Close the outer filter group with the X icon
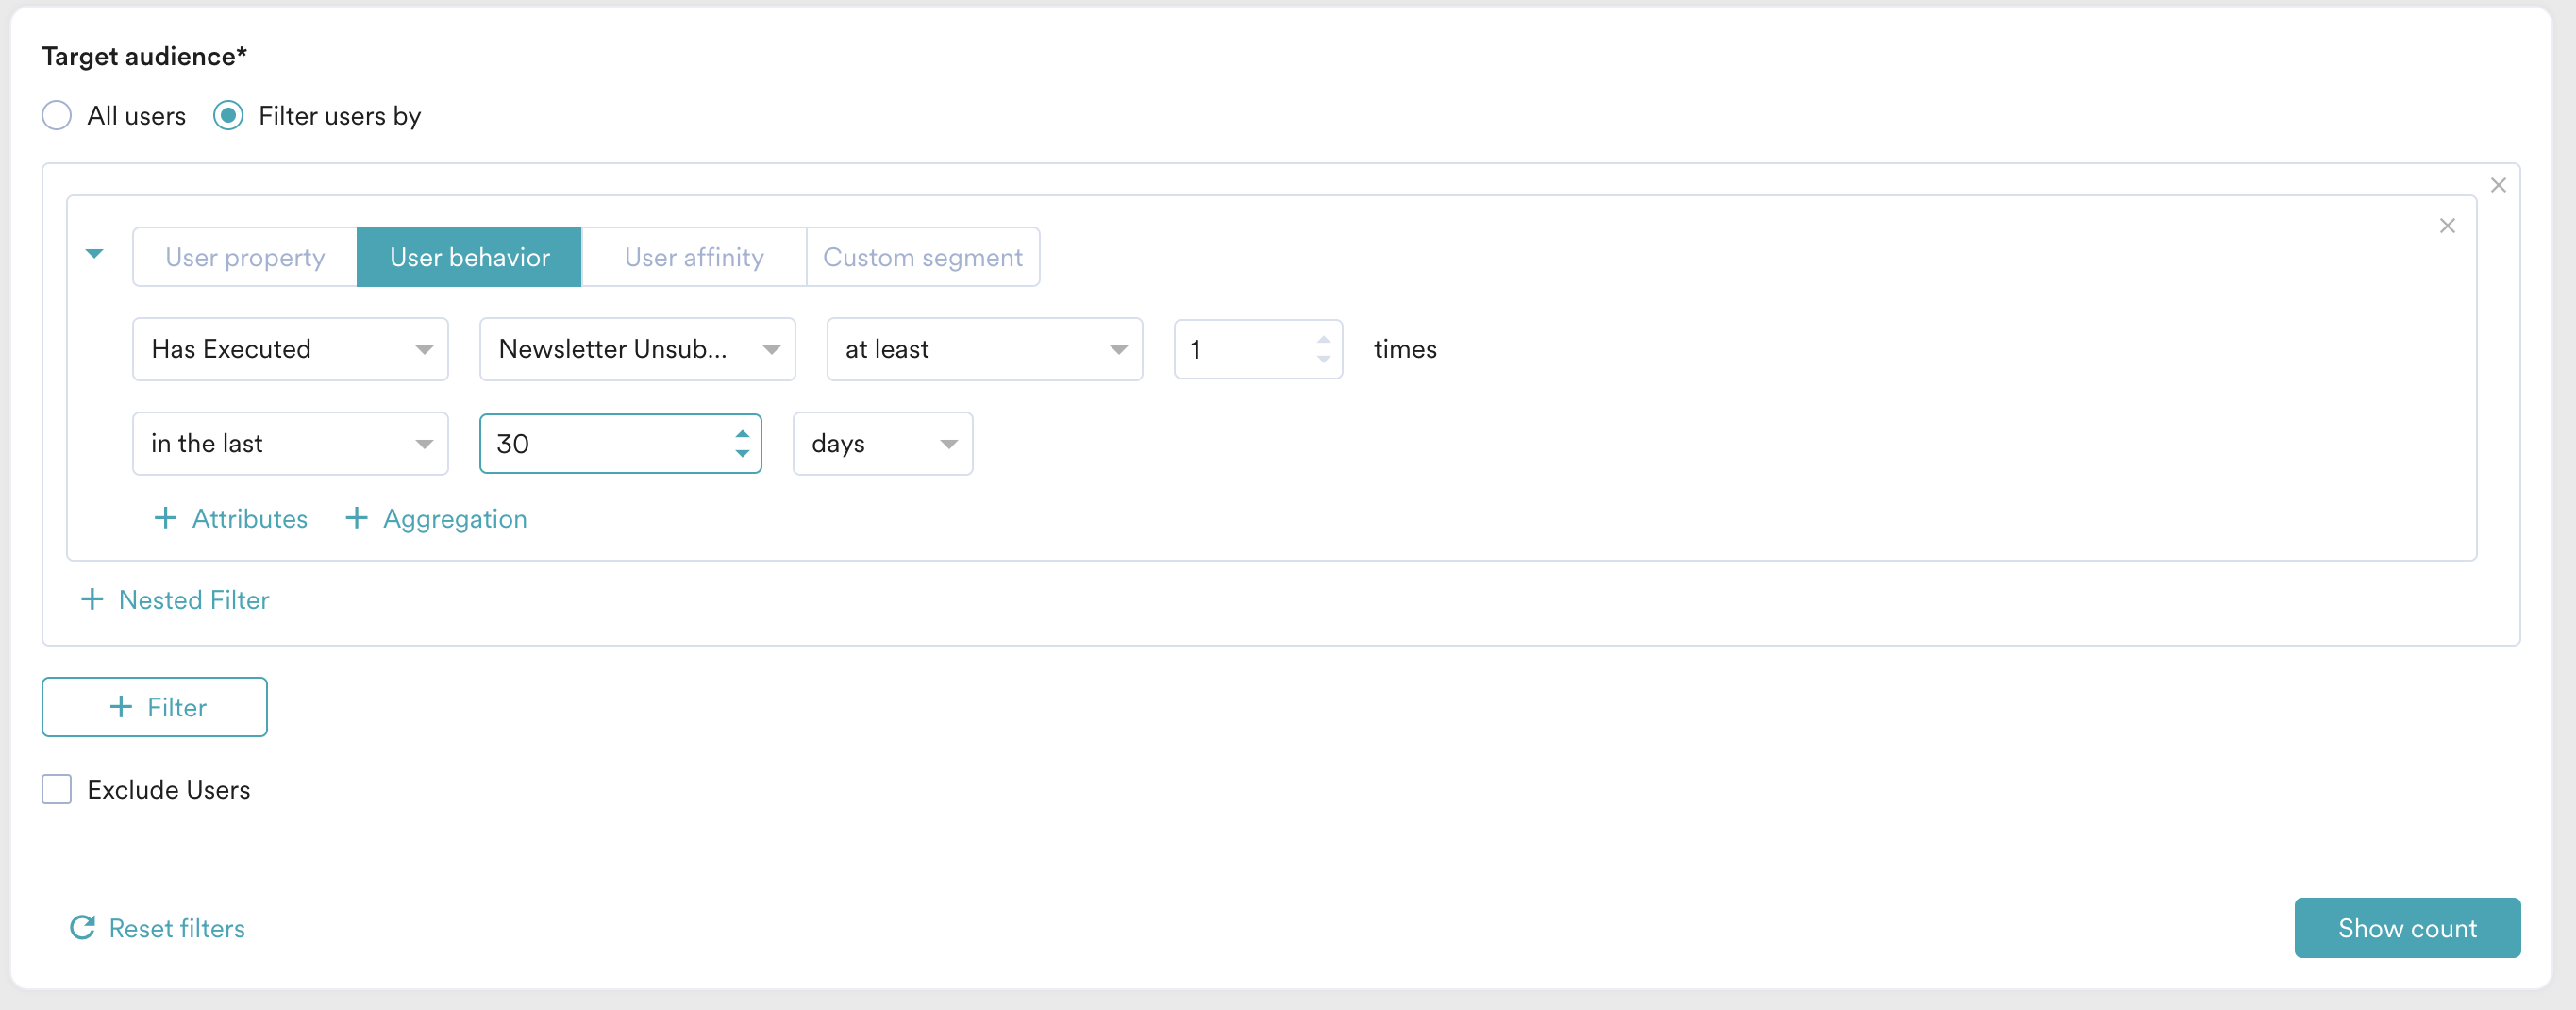 tap(2498, 185)
